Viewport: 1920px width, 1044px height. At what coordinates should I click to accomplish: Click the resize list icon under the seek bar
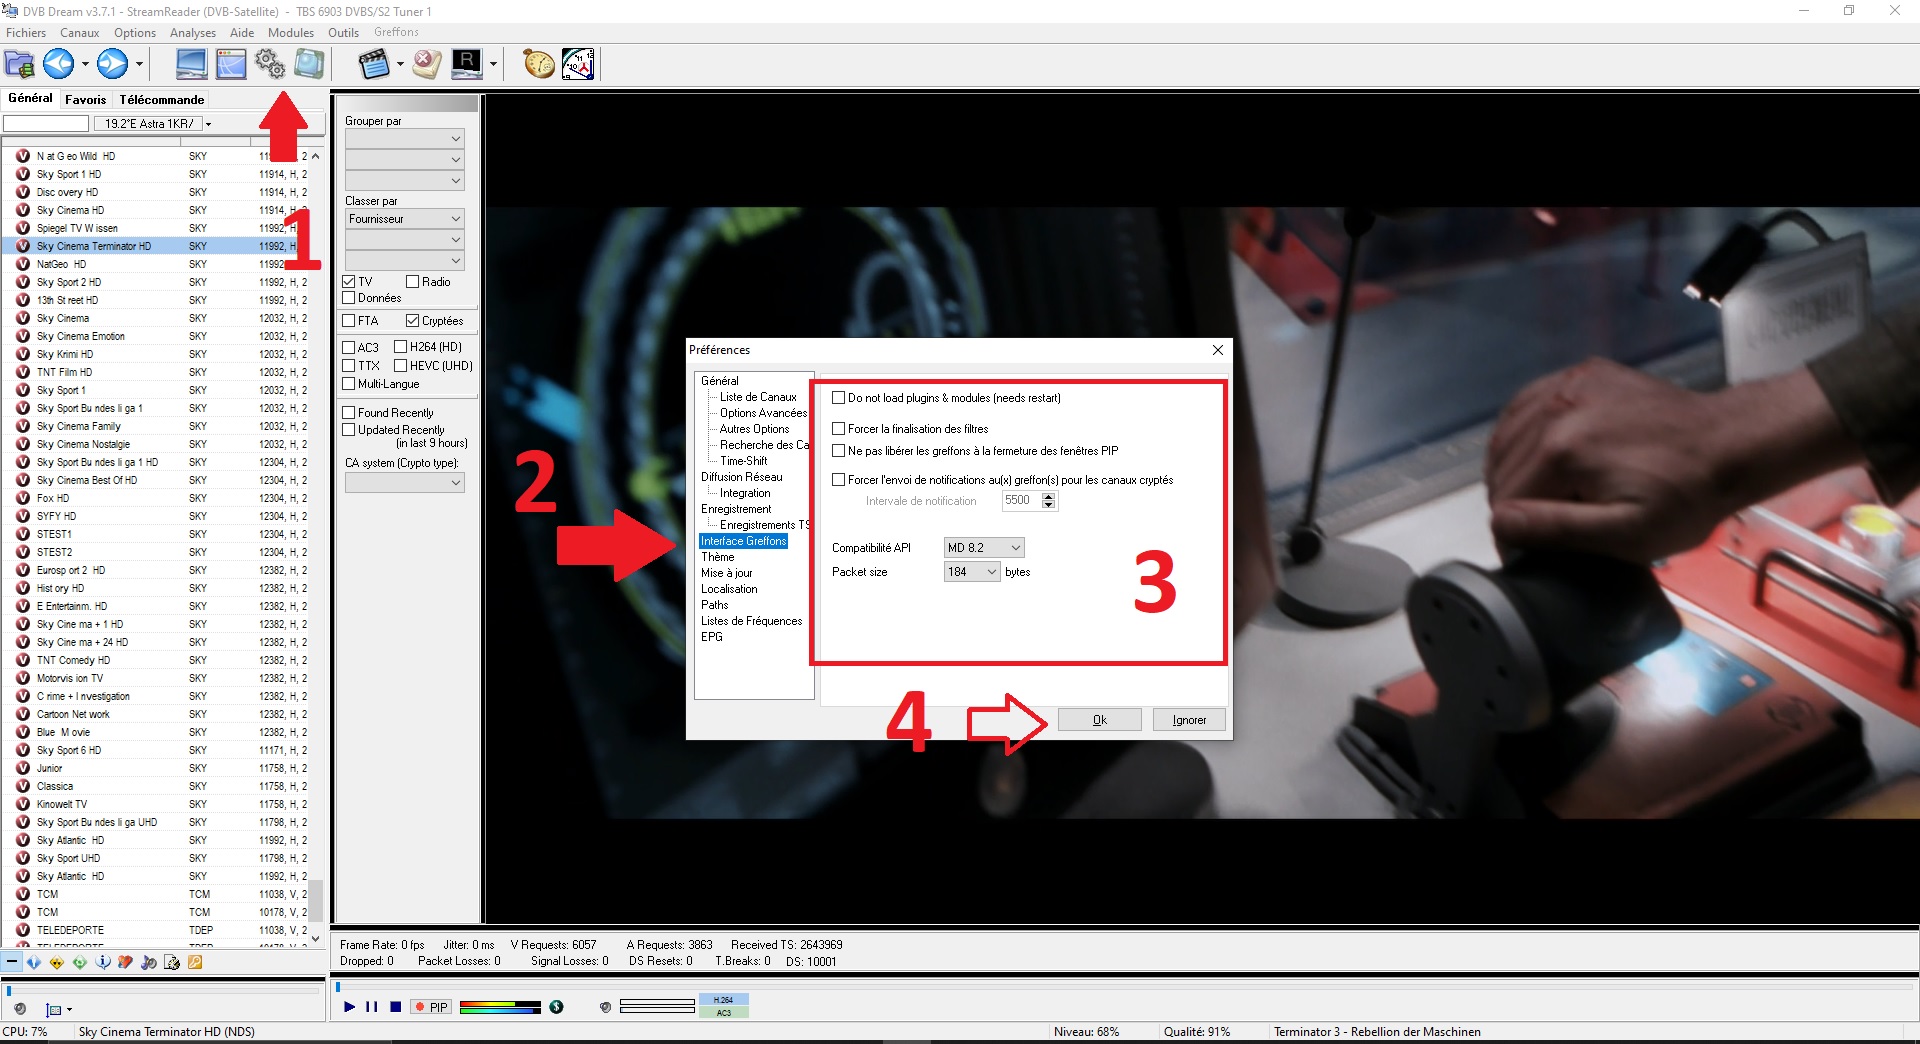[55, 1010]
